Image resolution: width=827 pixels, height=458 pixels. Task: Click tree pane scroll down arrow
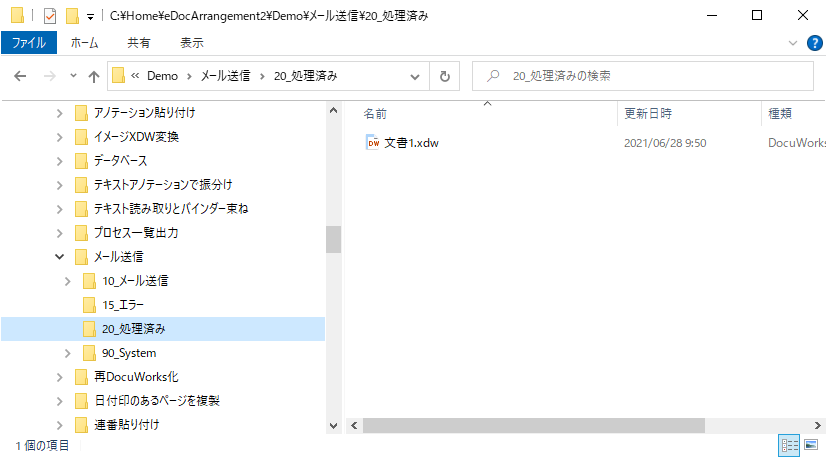click(x=333, y=426)
